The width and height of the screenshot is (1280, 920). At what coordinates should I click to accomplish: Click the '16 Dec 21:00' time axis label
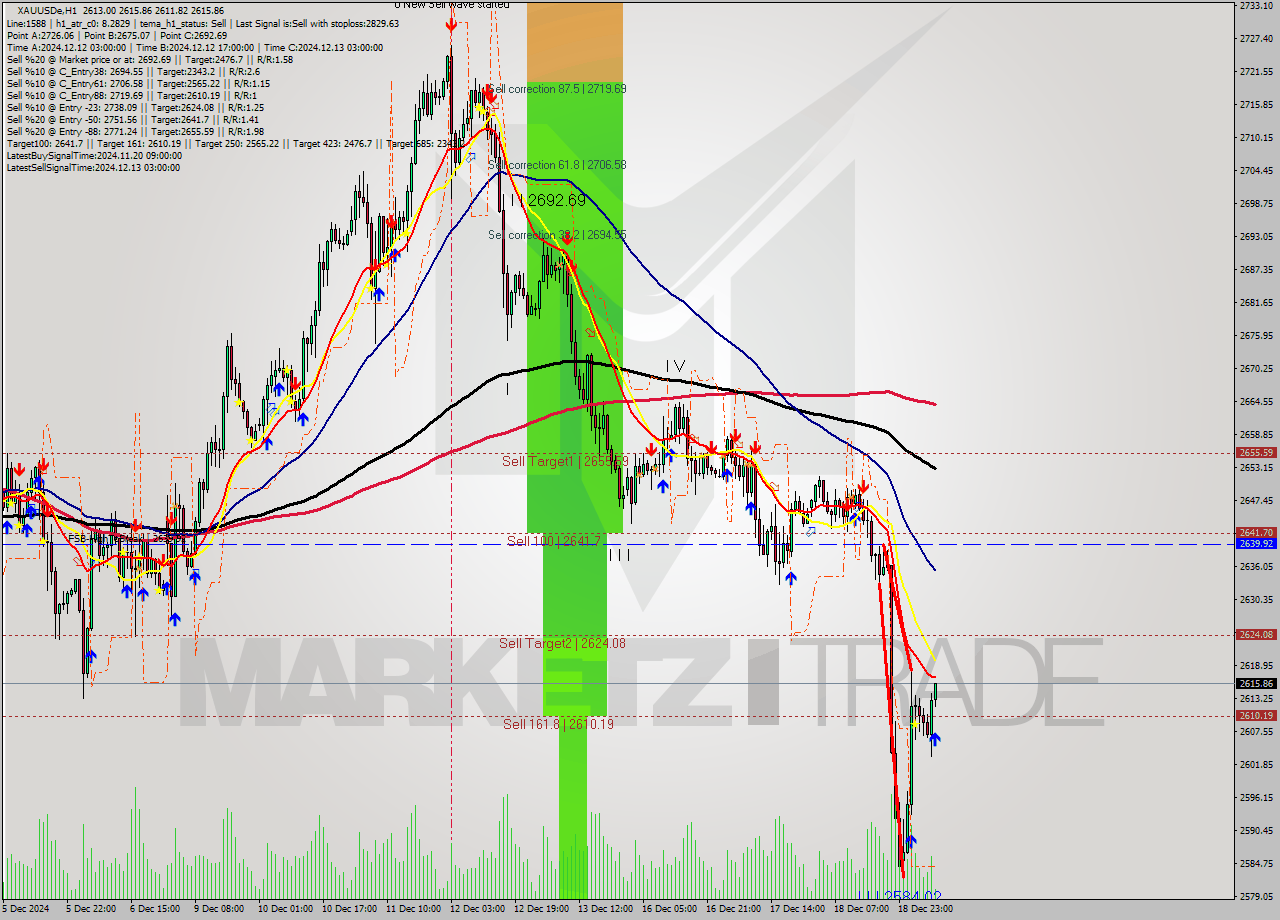[x=732, y=909]
